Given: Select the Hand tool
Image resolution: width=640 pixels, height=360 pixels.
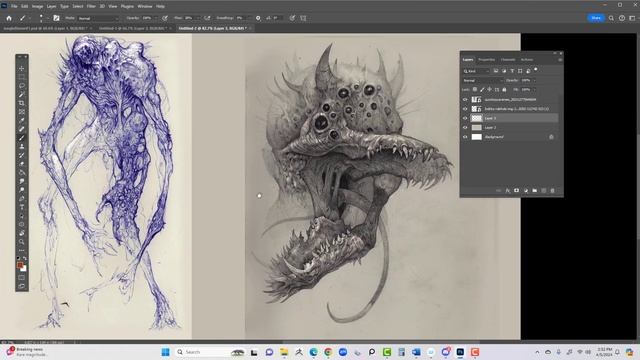Looking at the screenshot, I should (22, 233).
